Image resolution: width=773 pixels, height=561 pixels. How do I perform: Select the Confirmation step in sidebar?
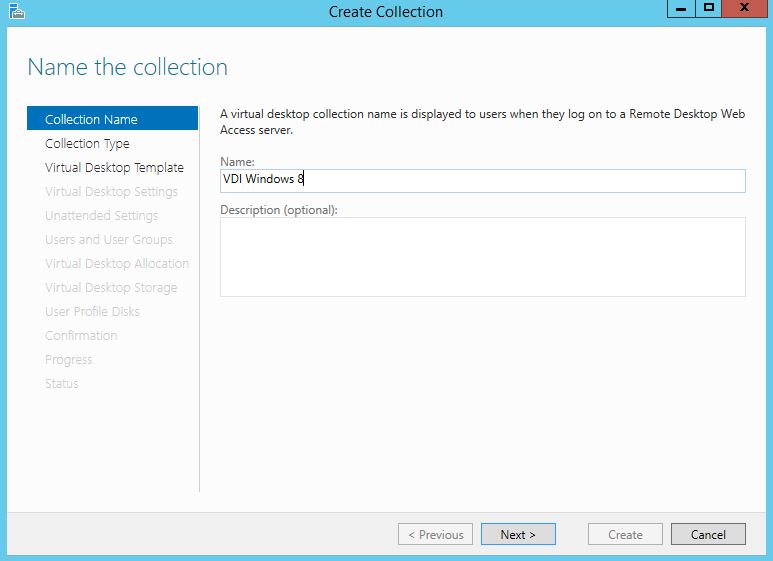tap(81, 335)
